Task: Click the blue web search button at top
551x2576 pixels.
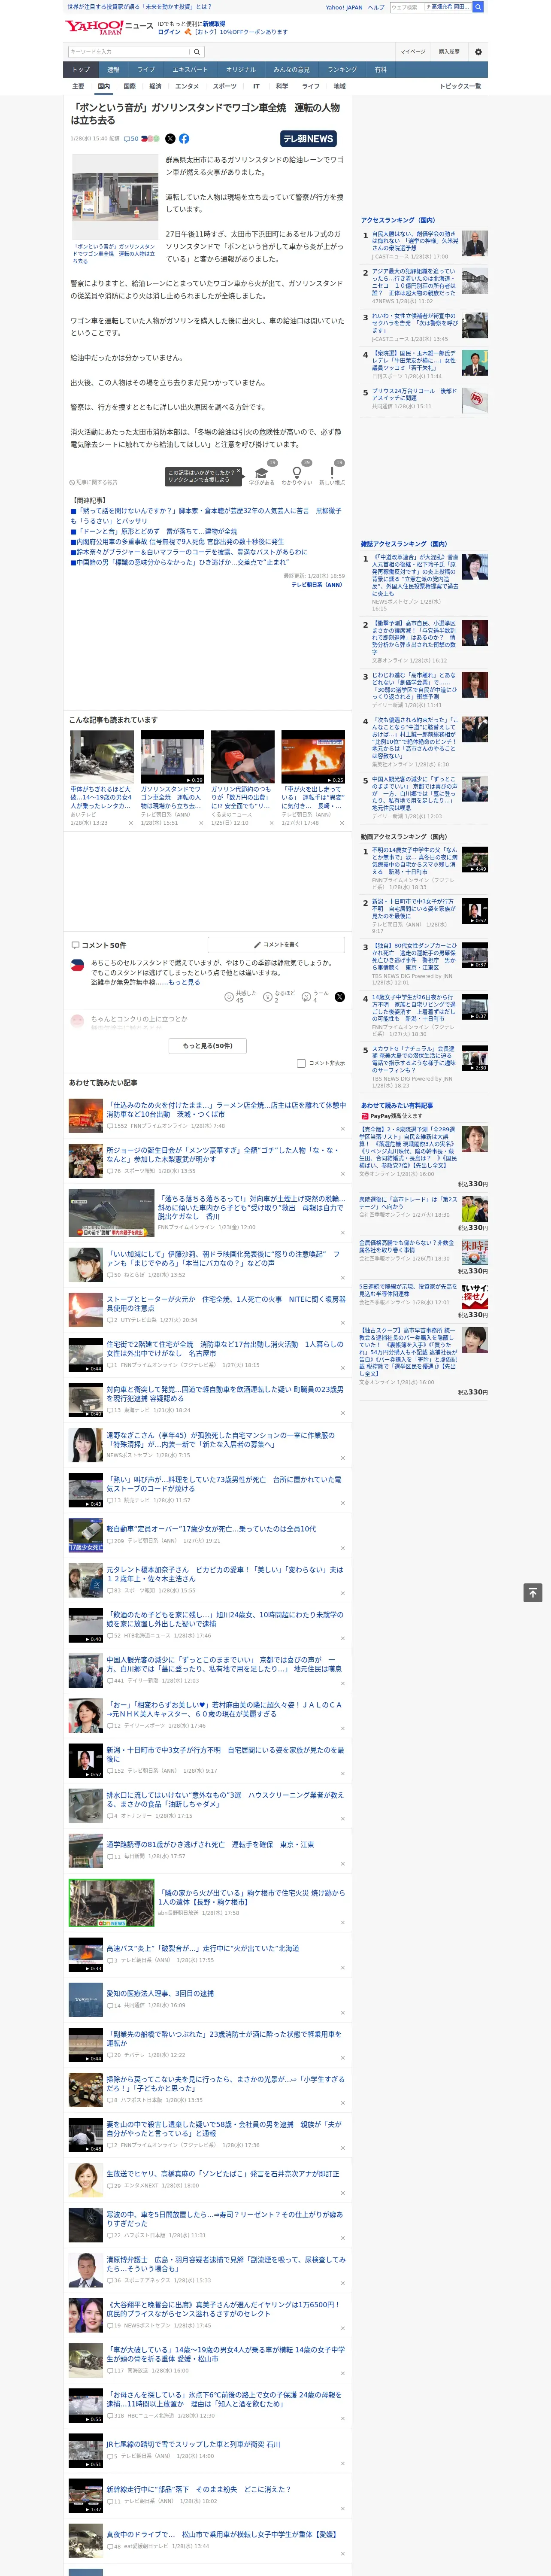Action: click(x=478, y=7)
